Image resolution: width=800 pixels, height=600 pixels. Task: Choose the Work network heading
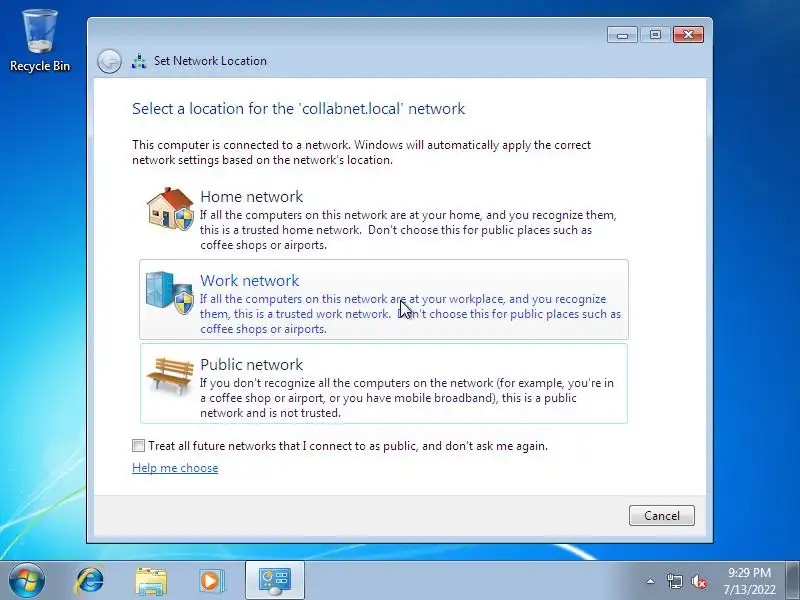pyautogui.click(x=249, y=281)
